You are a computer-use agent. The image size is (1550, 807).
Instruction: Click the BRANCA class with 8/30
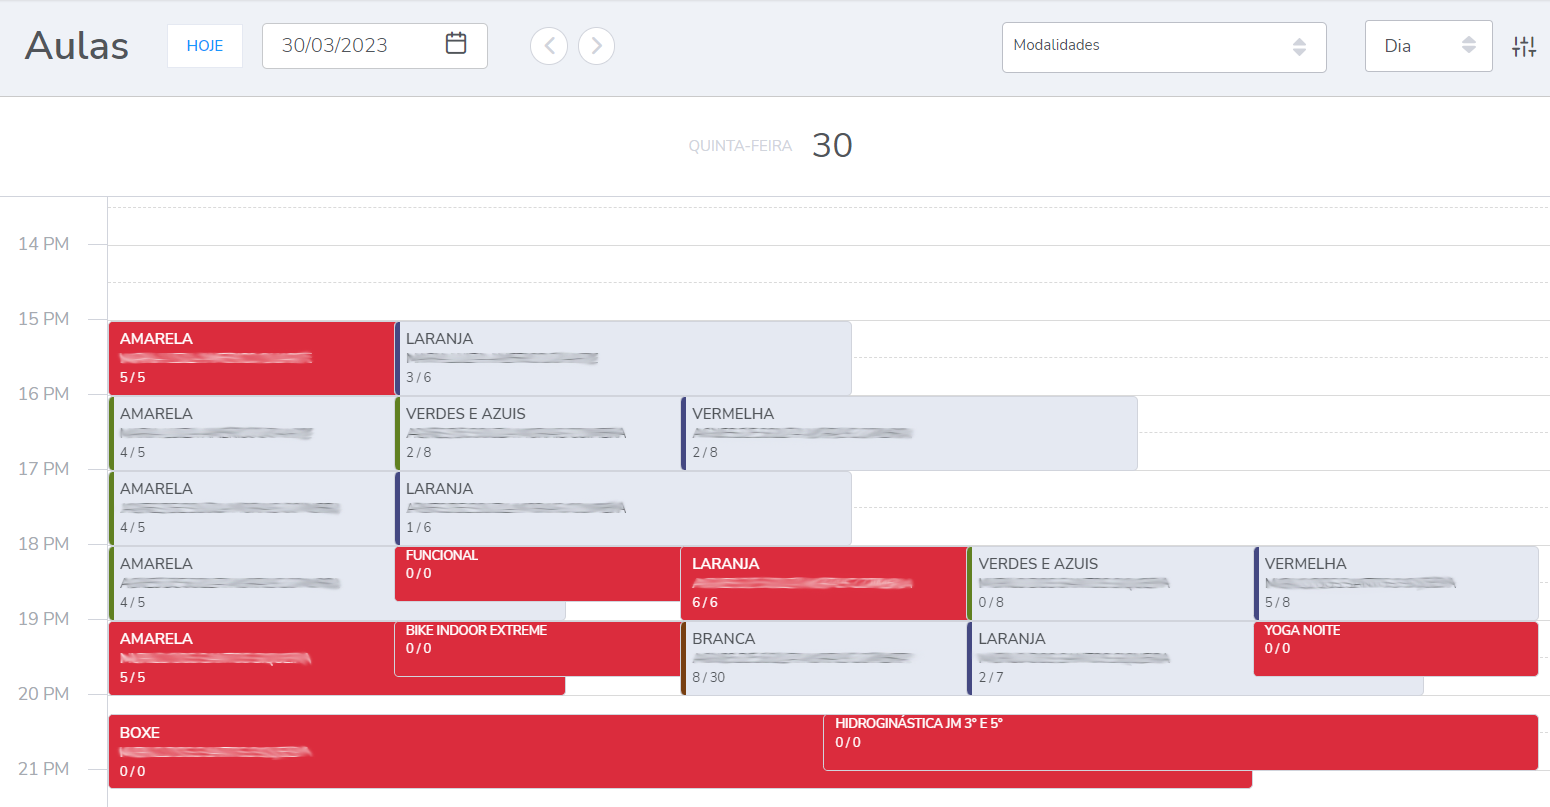point(824,658)
